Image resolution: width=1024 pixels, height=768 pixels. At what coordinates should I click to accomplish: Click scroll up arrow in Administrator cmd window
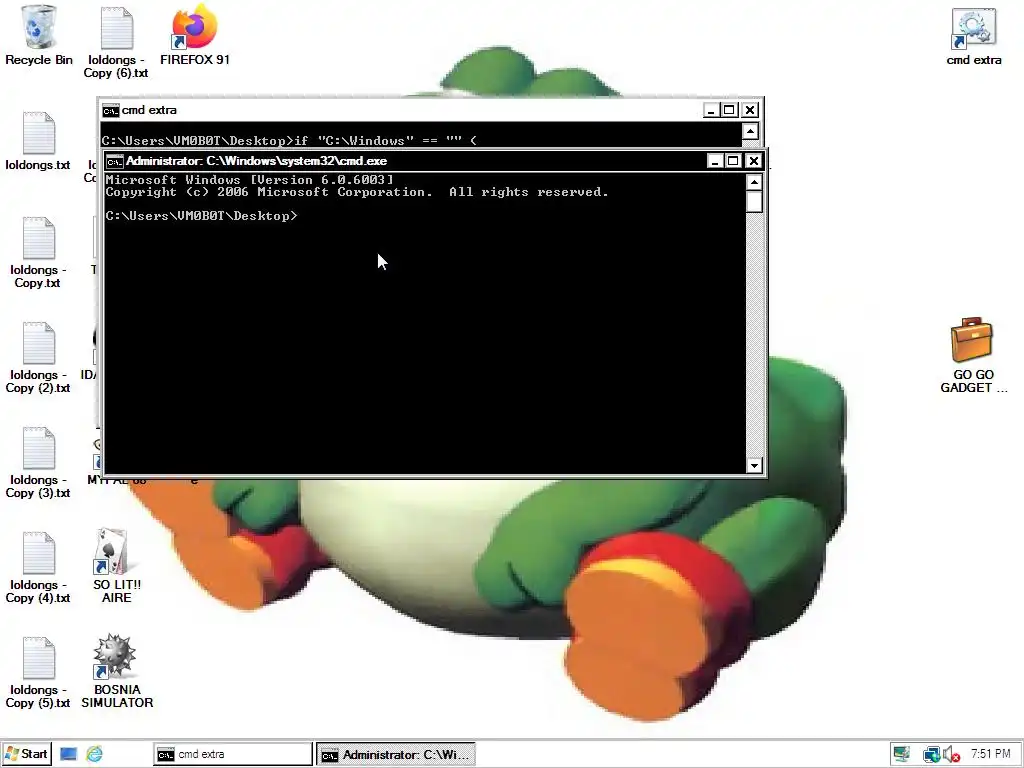754,182
